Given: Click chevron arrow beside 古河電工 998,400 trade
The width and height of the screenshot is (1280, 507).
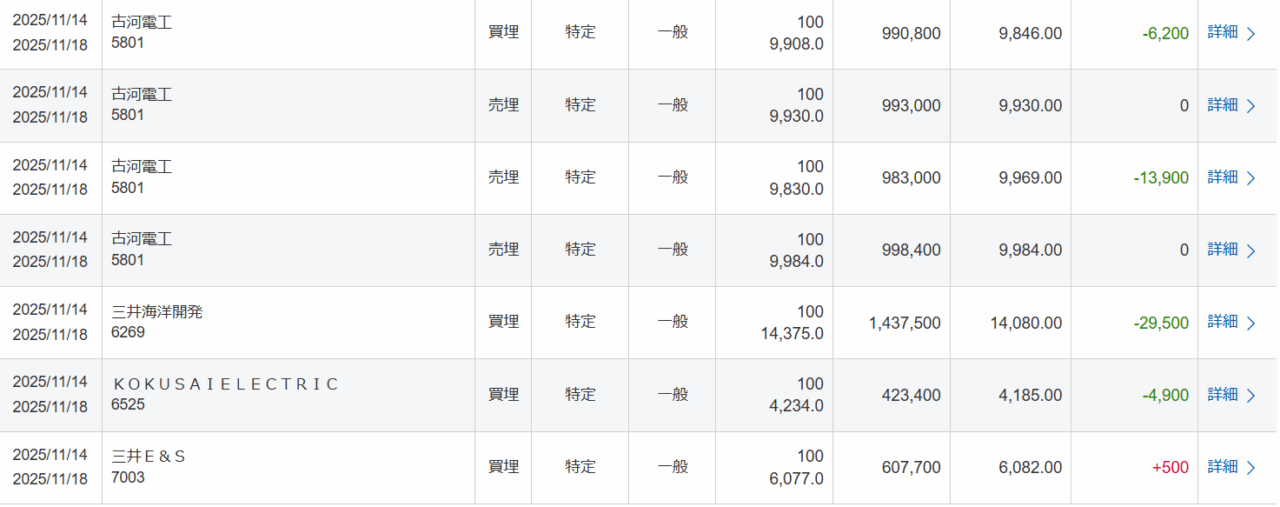Looking at the screenshot, I should (1251, 251).
